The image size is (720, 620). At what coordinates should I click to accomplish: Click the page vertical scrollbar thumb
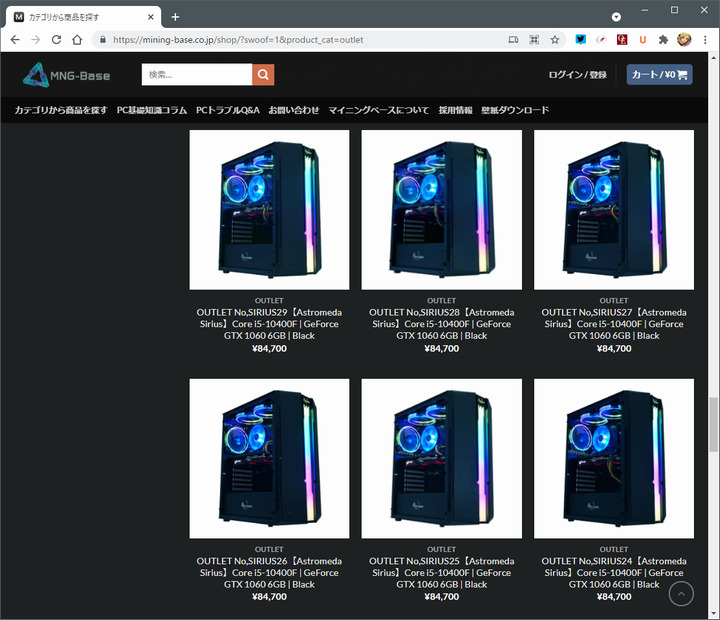pos(713,424)
